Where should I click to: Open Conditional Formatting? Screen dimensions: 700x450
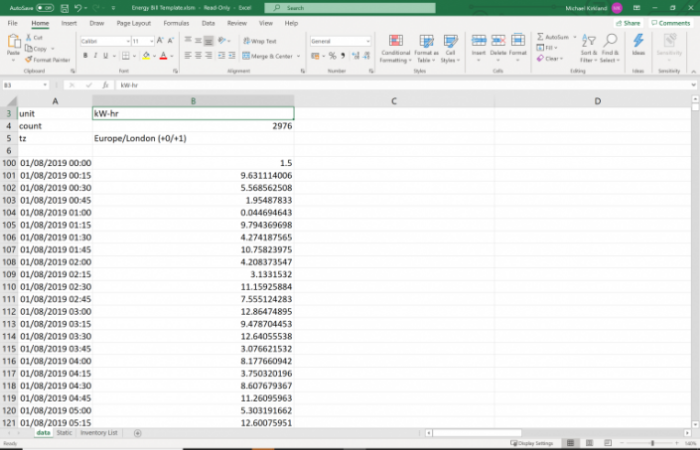click(396, 49)
